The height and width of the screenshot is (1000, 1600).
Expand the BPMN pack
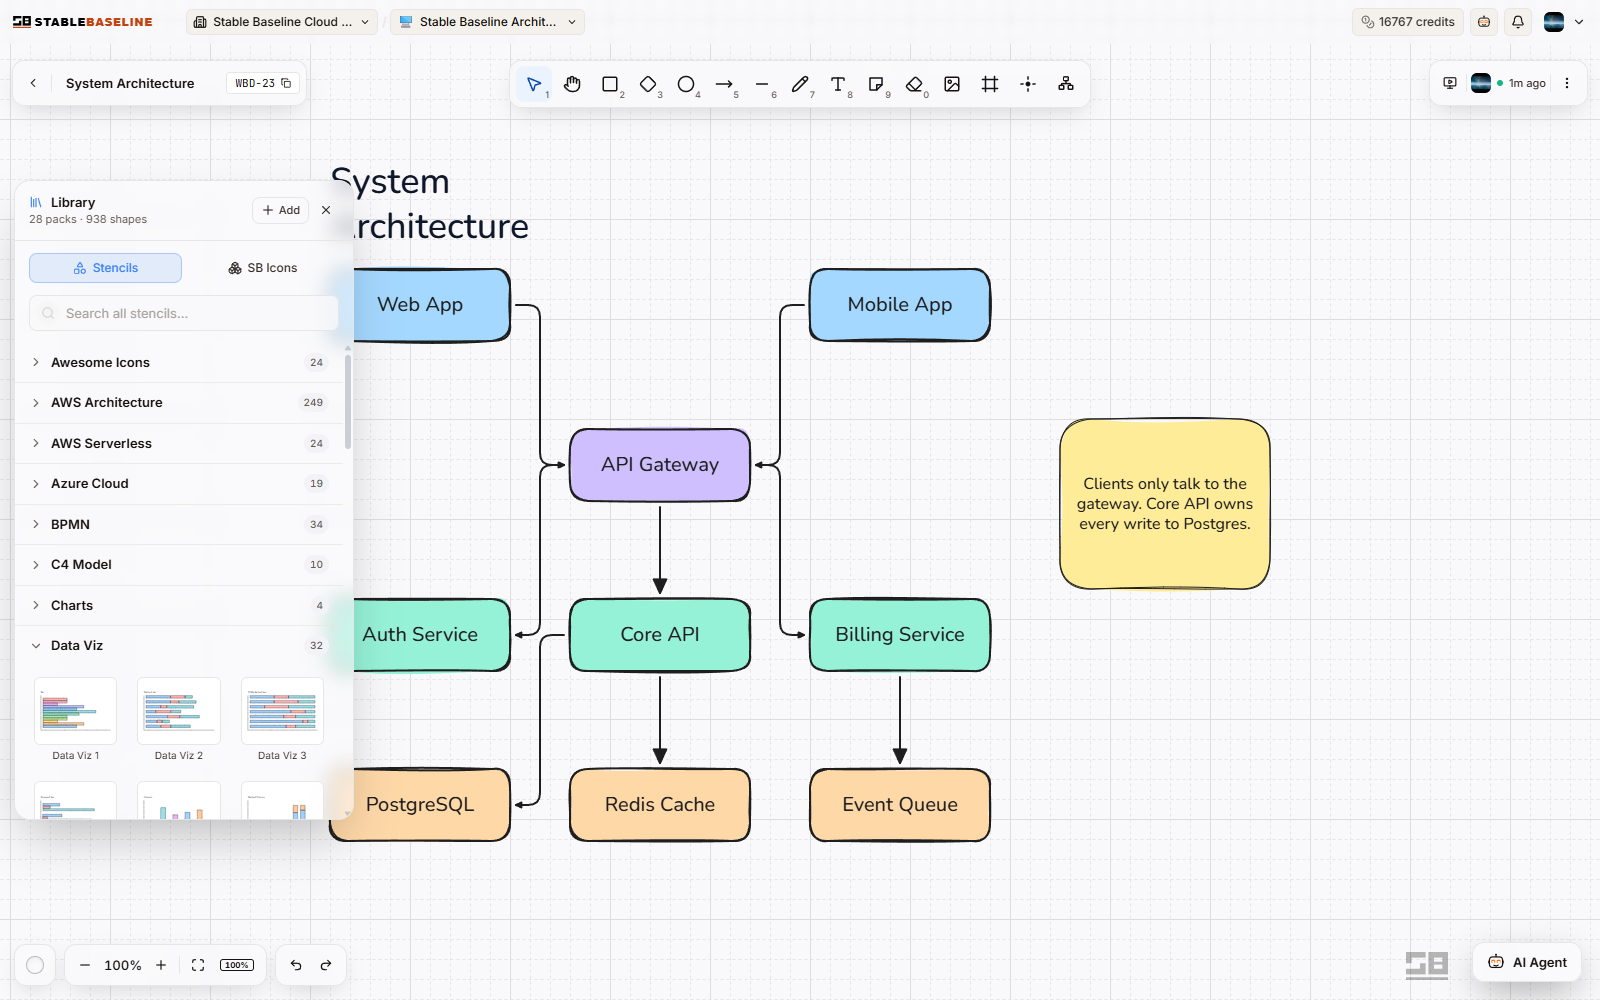[180, 525]
